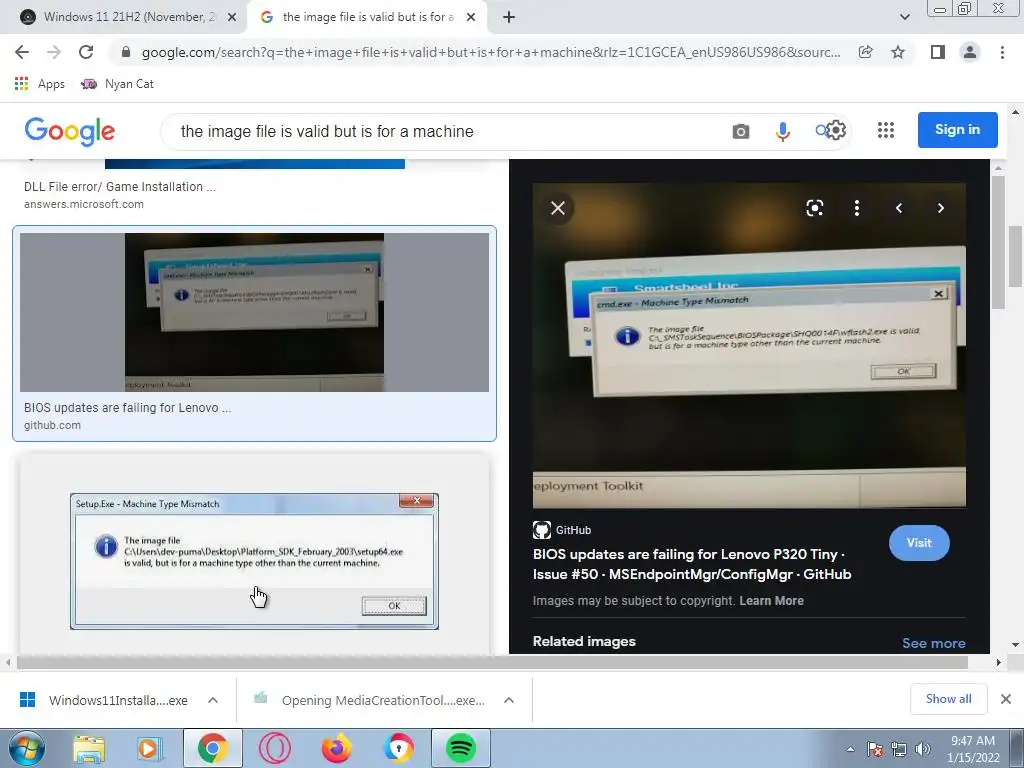Reload the current Google page
The image size is (1024, 768).
(x=86, y=52)
